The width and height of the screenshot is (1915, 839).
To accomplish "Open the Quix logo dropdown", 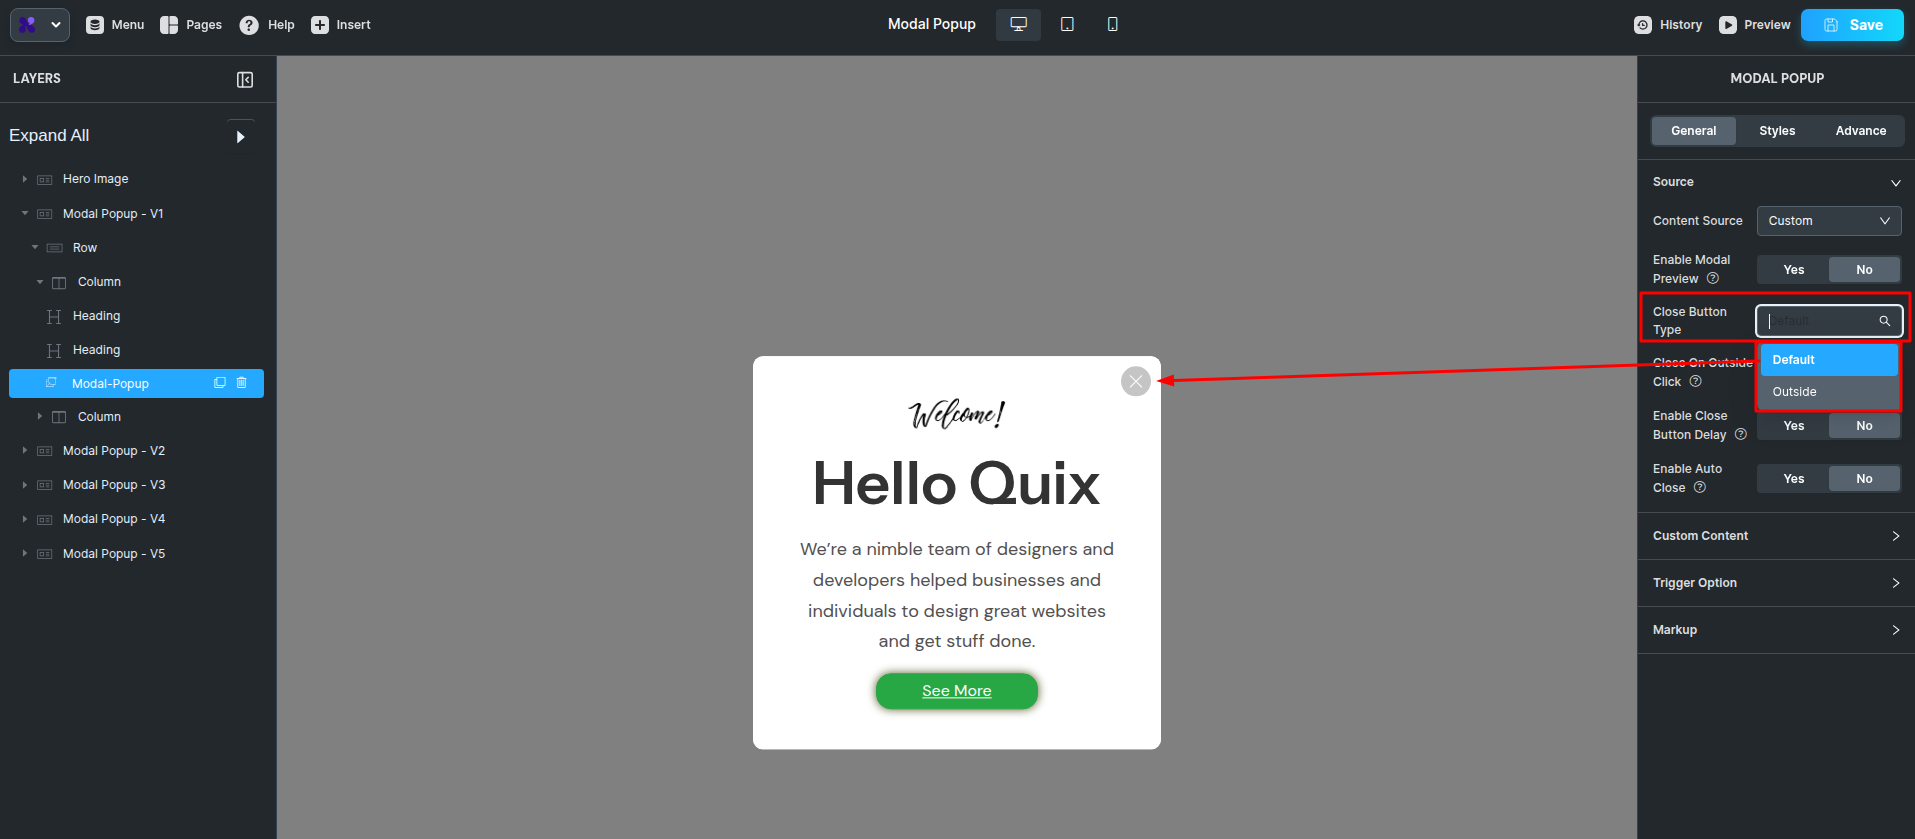I will tap(40, 25).
